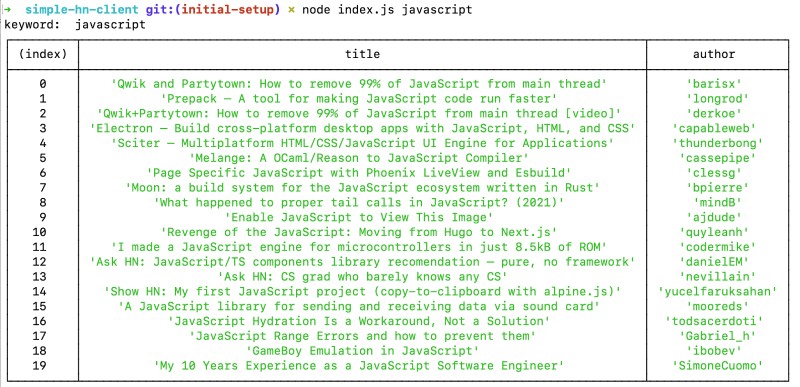Select title 'Prepack – A tool for making JavaScript'
Viewport: 800px width, 387px height.
tap(359, 98)
